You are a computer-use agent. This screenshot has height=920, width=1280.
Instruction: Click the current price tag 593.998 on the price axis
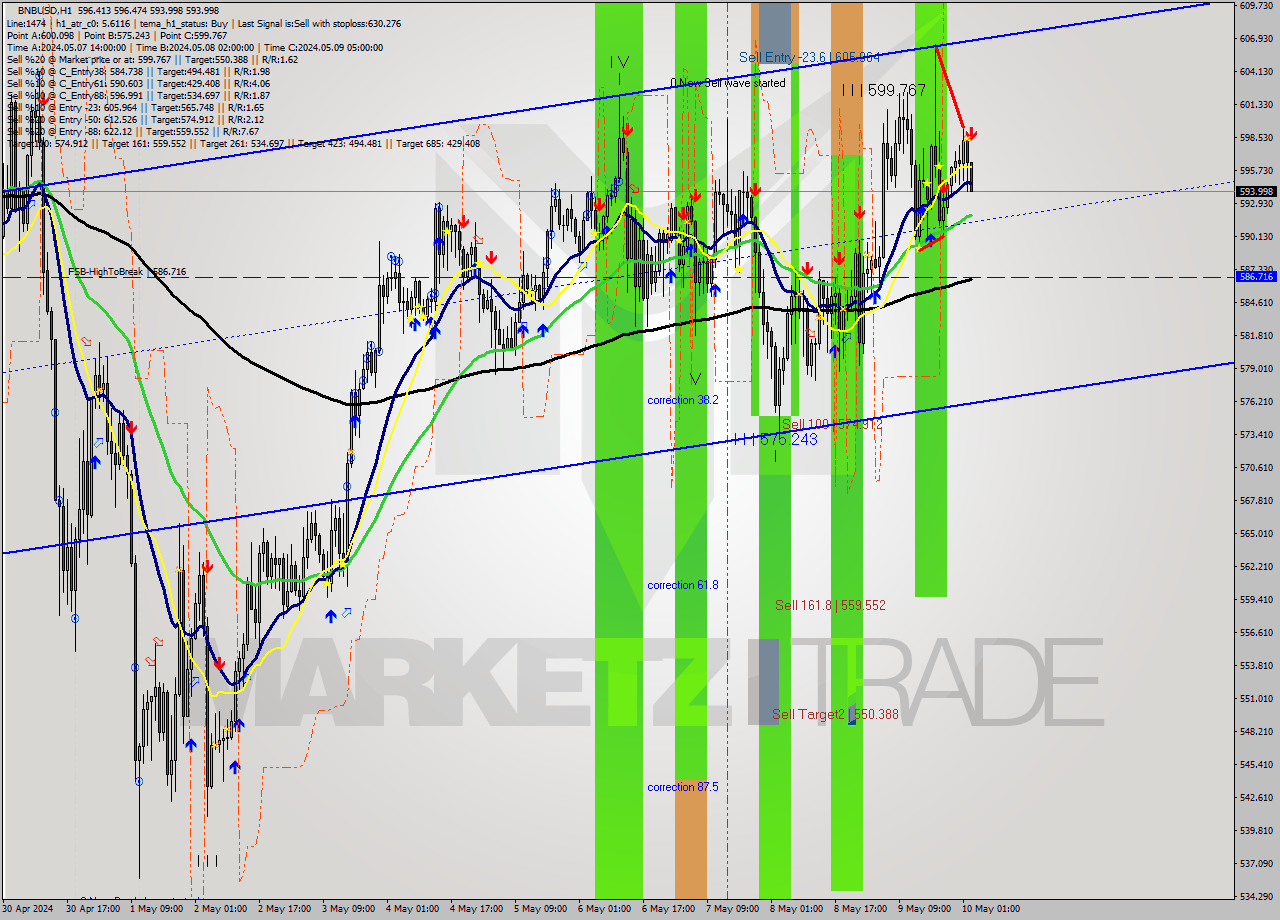tap(1256, 191)
